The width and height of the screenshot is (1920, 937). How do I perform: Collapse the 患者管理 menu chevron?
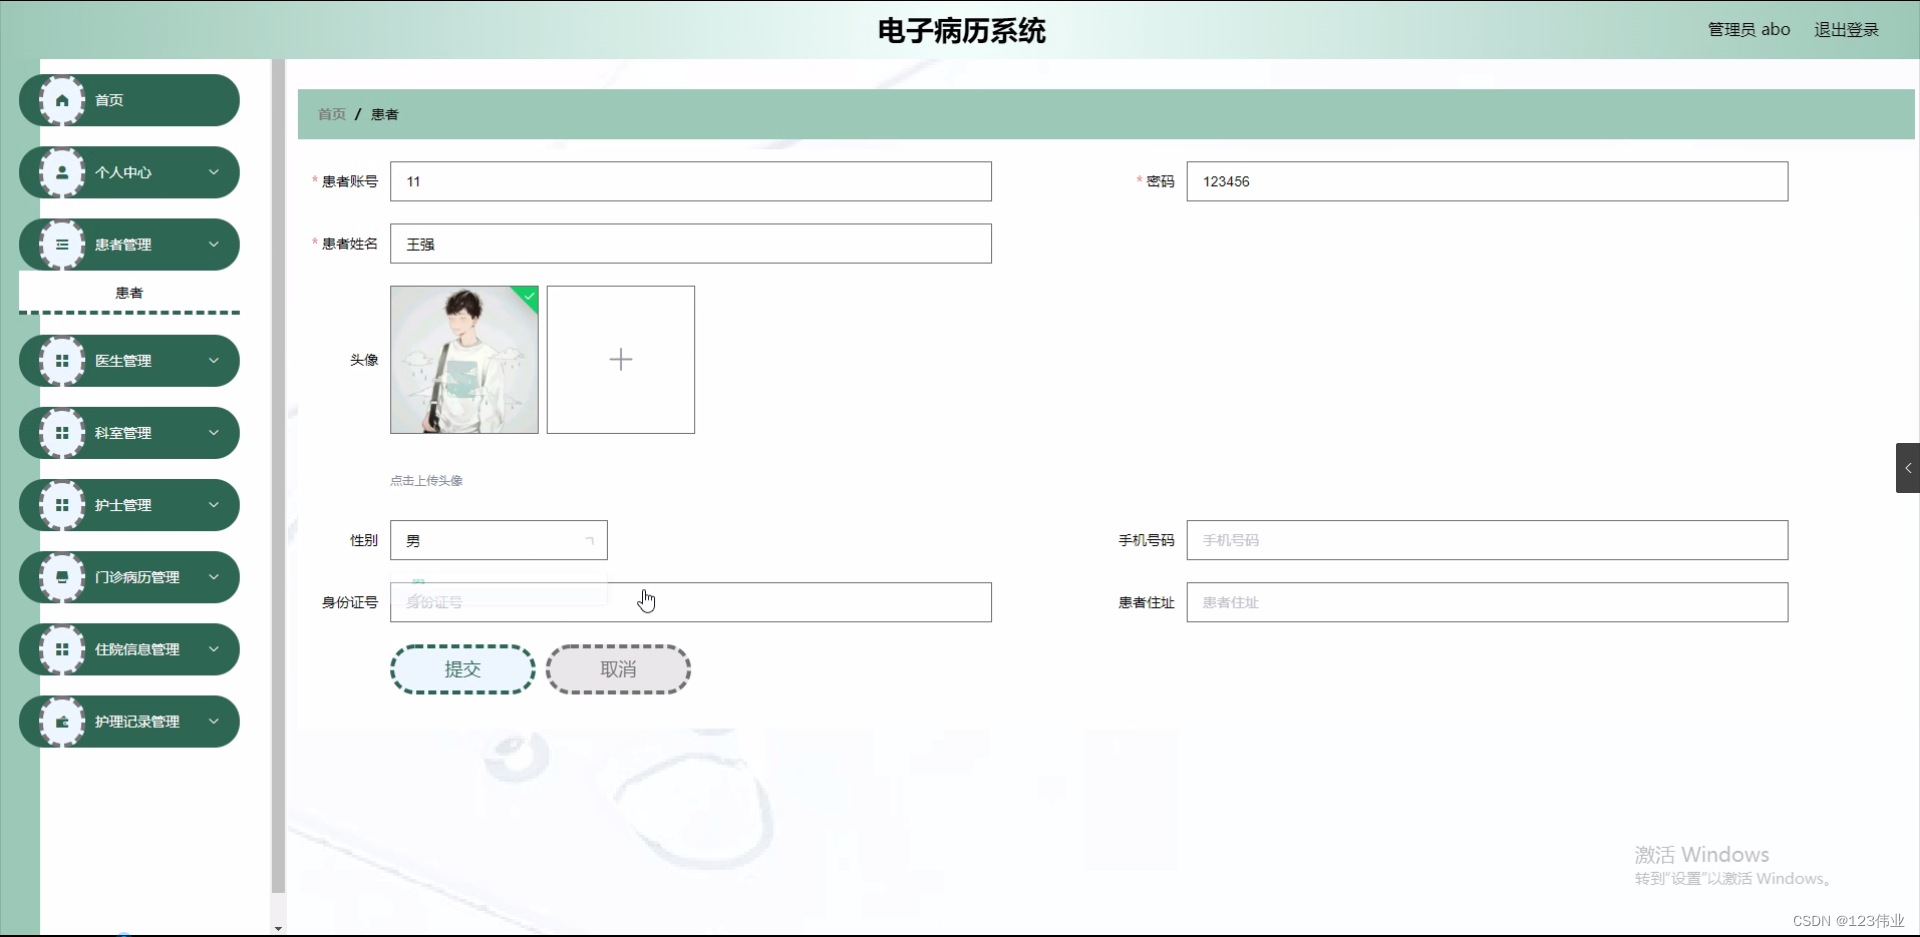click(x=213, y=244)
